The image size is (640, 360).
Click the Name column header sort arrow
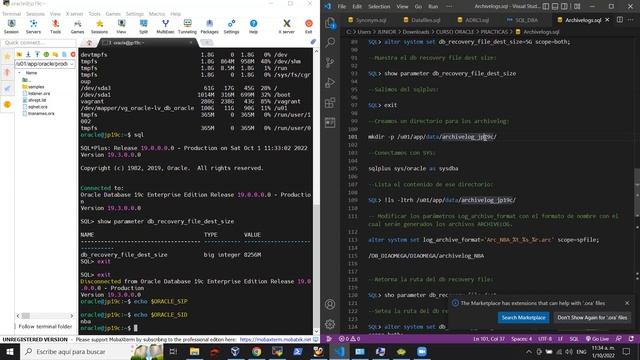tap(19, 73)
